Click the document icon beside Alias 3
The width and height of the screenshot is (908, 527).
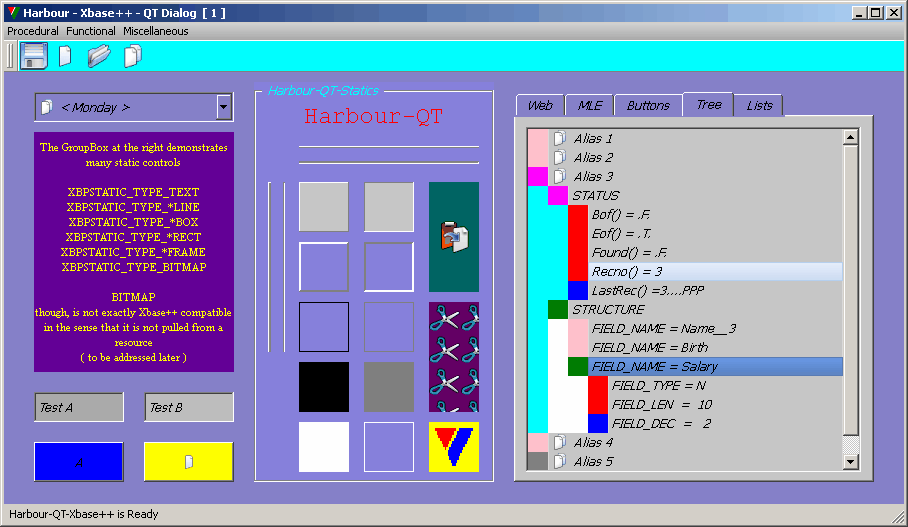tap(559, 177)
